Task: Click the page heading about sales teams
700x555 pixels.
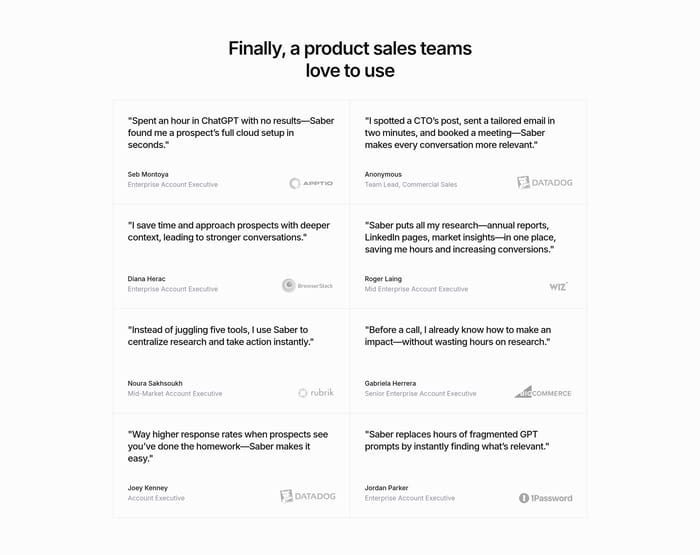Action: 350,59
